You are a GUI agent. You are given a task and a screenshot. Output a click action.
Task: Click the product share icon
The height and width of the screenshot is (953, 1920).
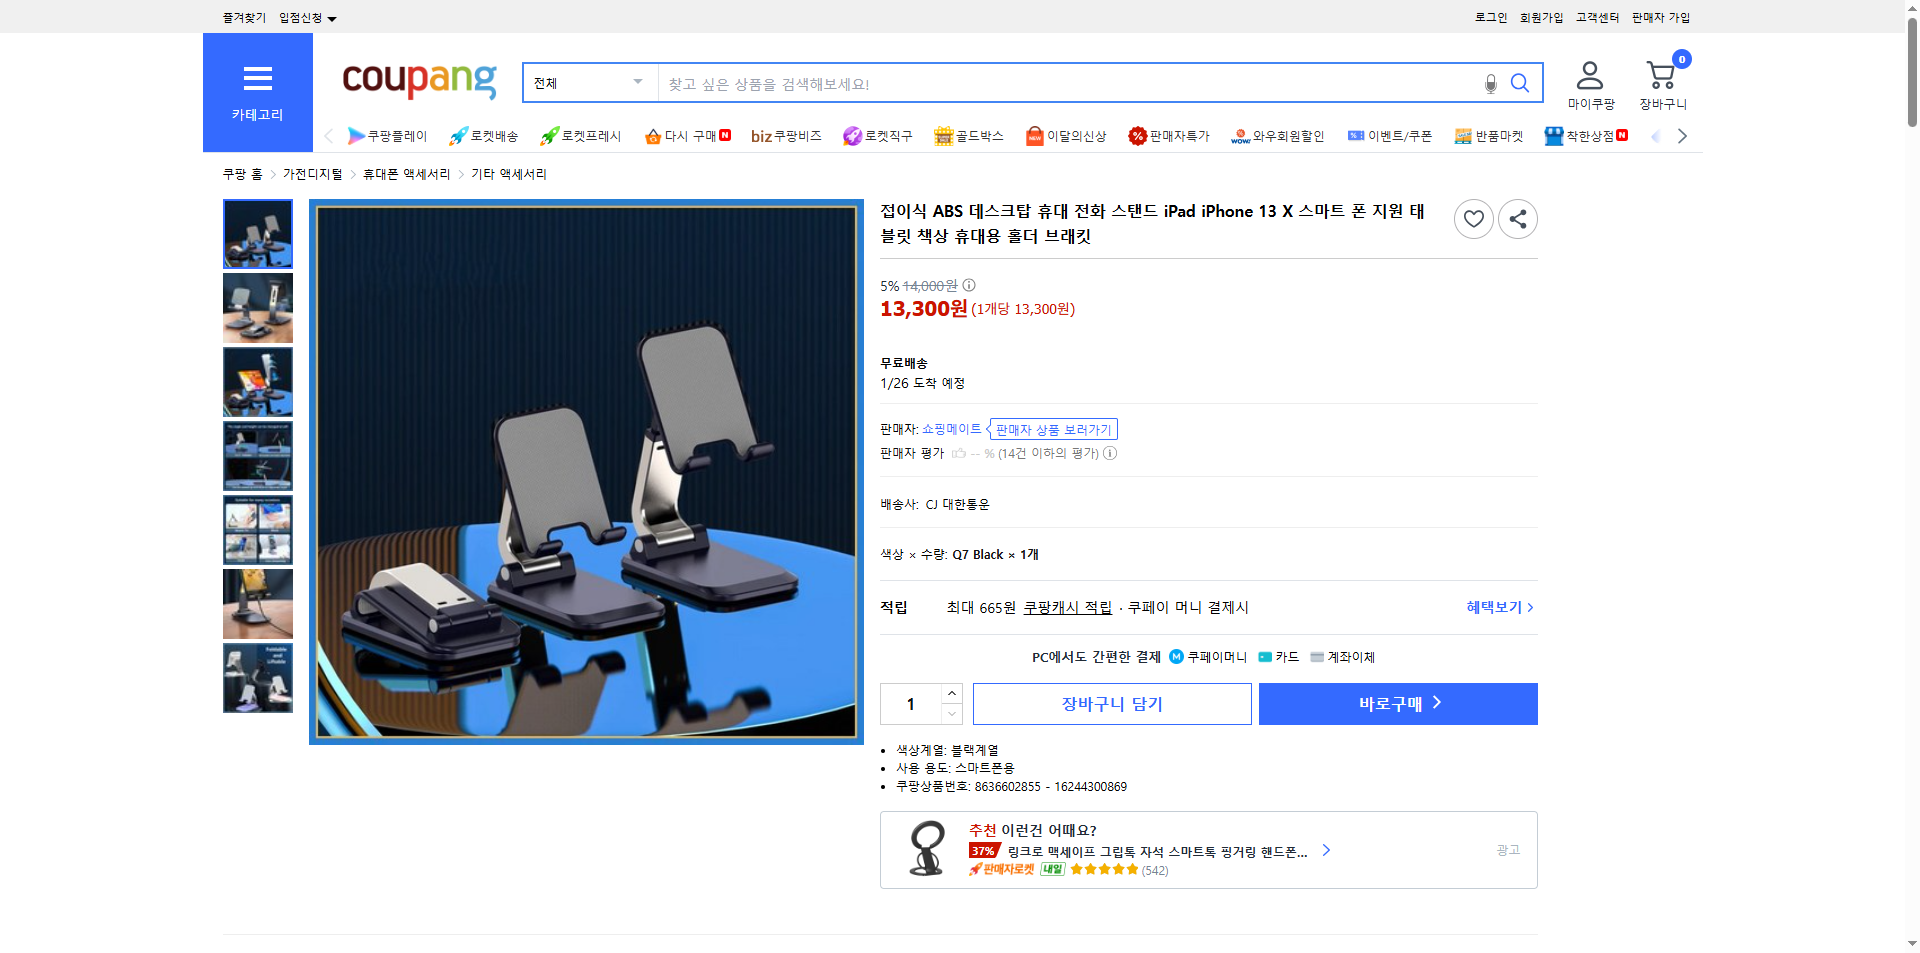click(x=1517, y=219)
